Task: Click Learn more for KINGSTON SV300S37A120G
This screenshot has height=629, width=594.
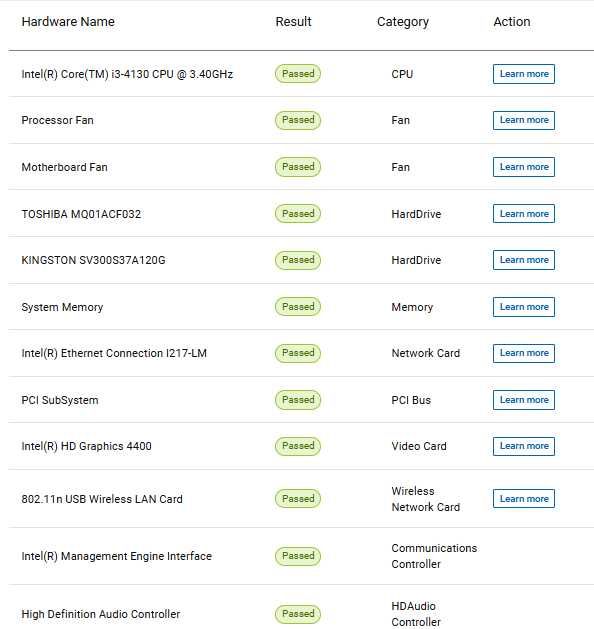Action: tap(524, 260)
